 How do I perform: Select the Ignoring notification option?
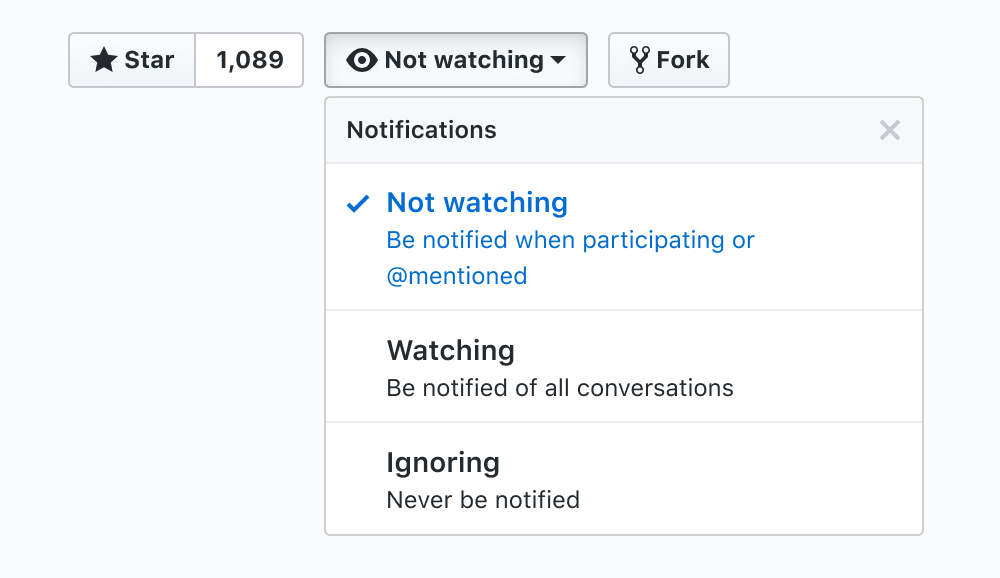(443, 463)
